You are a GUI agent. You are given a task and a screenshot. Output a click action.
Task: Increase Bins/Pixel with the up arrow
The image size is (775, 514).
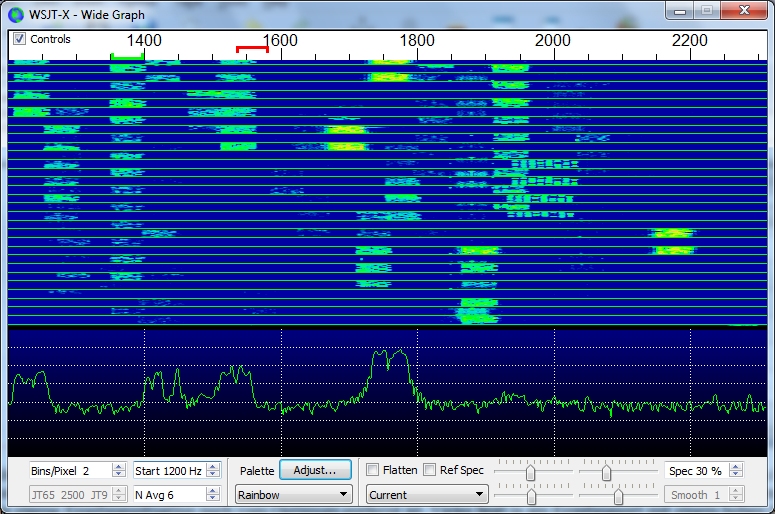[119, 466]
